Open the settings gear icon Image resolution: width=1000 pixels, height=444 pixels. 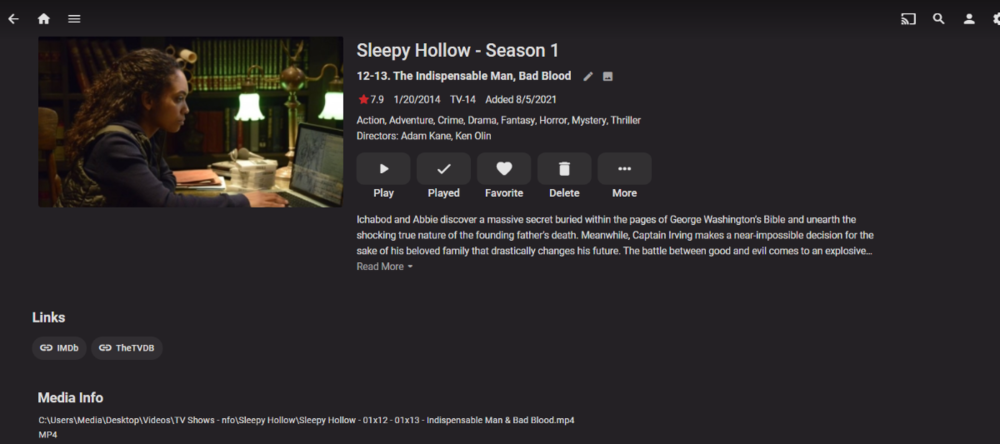[x=996, y=18]
